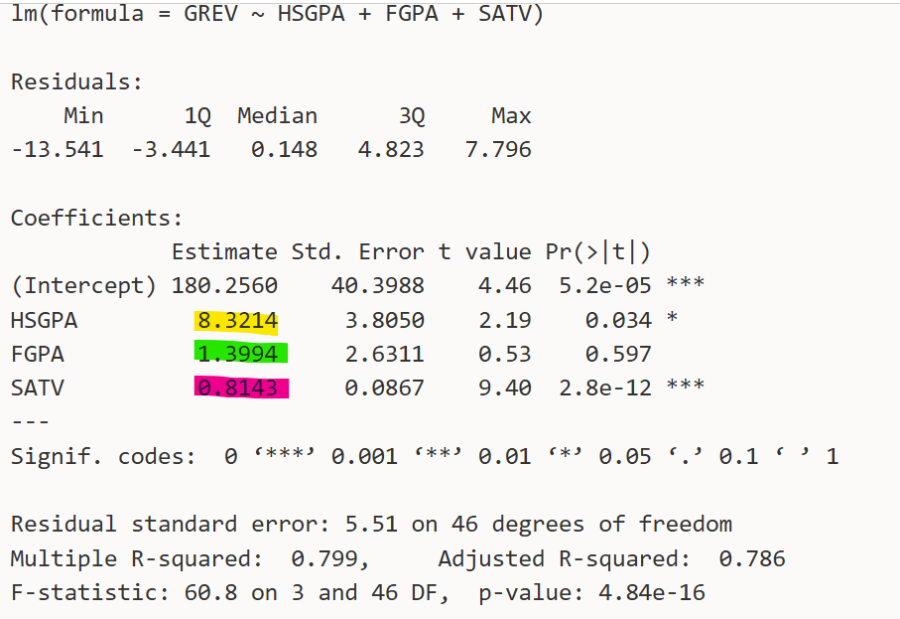The image size is (900, 619).
Task: Select the max residual value 7.796
Action: (498, 150)
